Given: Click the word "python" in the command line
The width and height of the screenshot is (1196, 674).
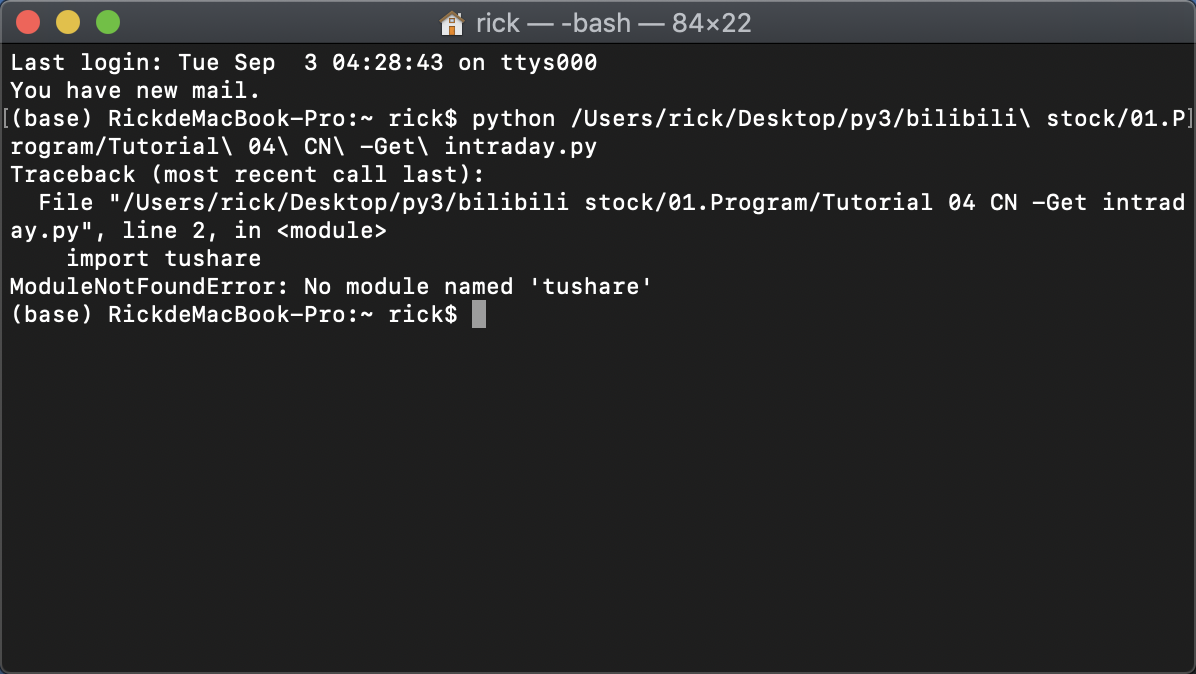Looking at the screenshot, I should tap(513, 119).
